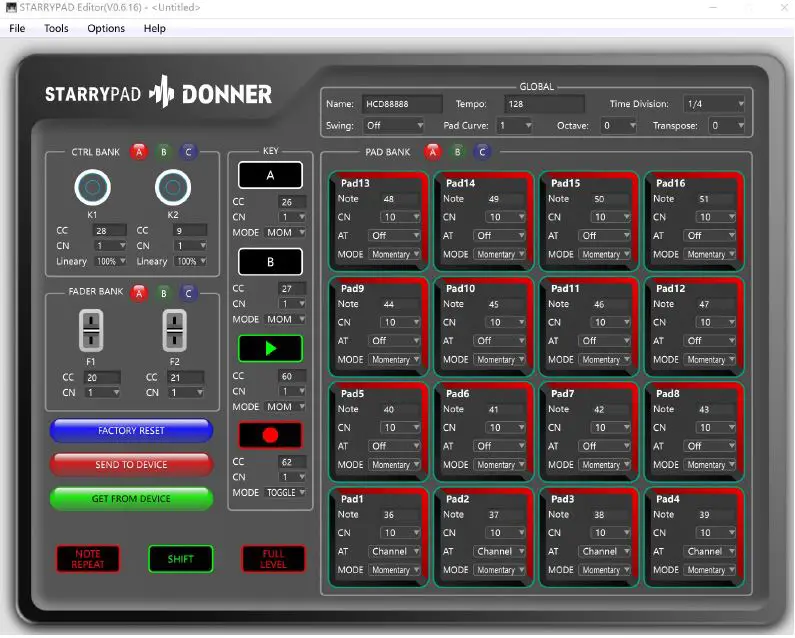Click the green play key button
This screenshot has width=795, height=638.
pos(270,348)
